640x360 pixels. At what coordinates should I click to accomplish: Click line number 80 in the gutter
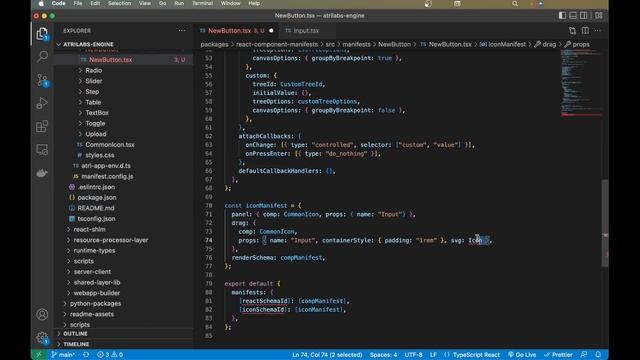pos(209,292)
